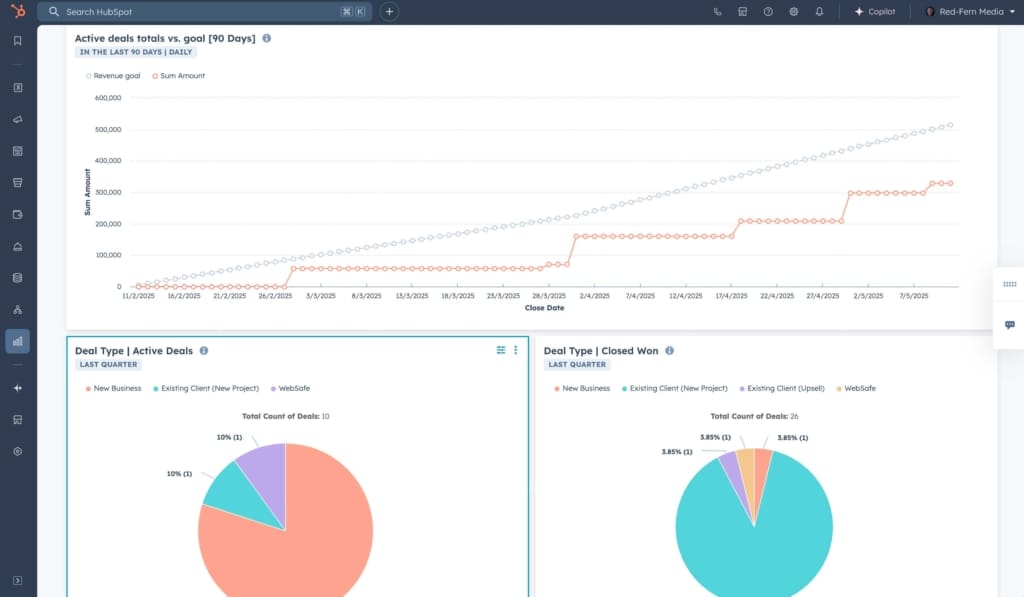Click Deal Type | Active Deals title
1024x597 pixels.
(x=134, y=351)
